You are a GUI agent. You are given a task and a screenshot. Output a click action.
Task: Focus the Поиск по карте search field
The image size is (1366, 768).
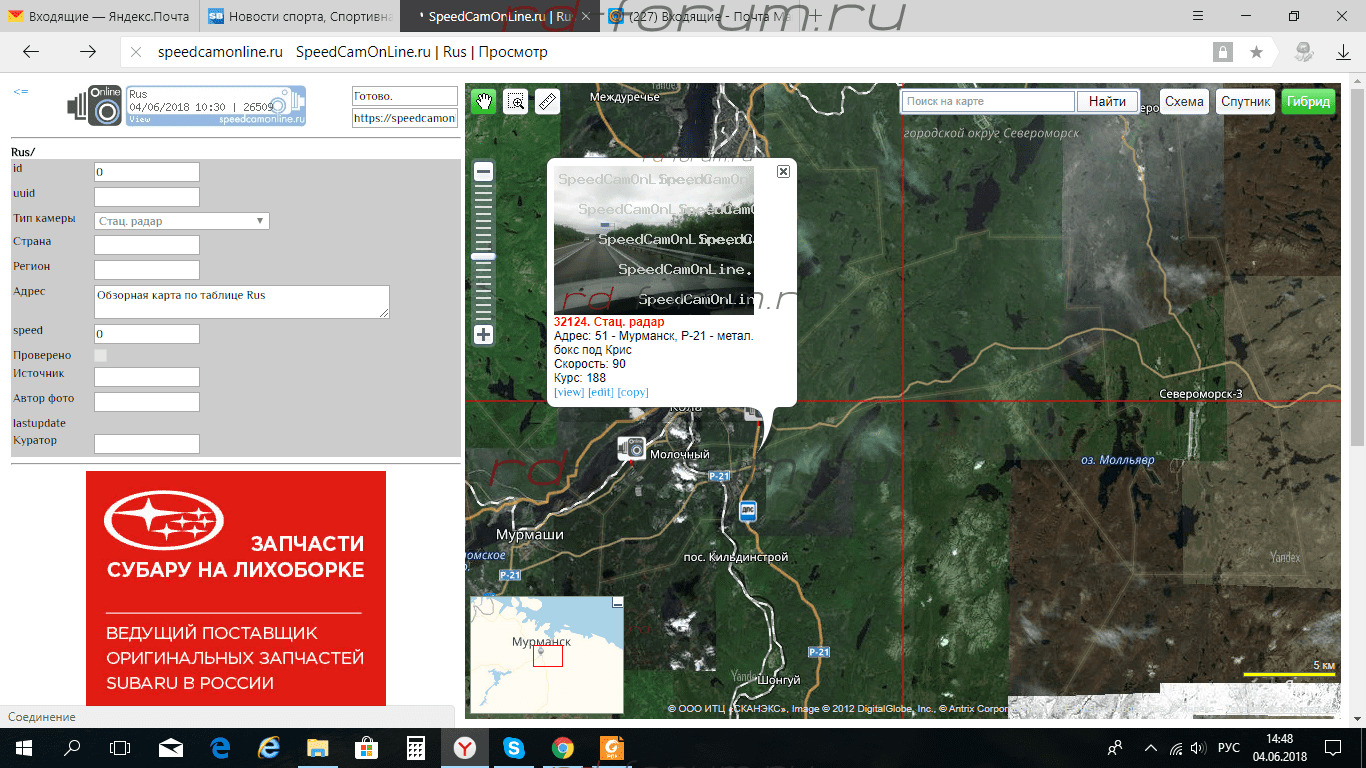point(987,101)
